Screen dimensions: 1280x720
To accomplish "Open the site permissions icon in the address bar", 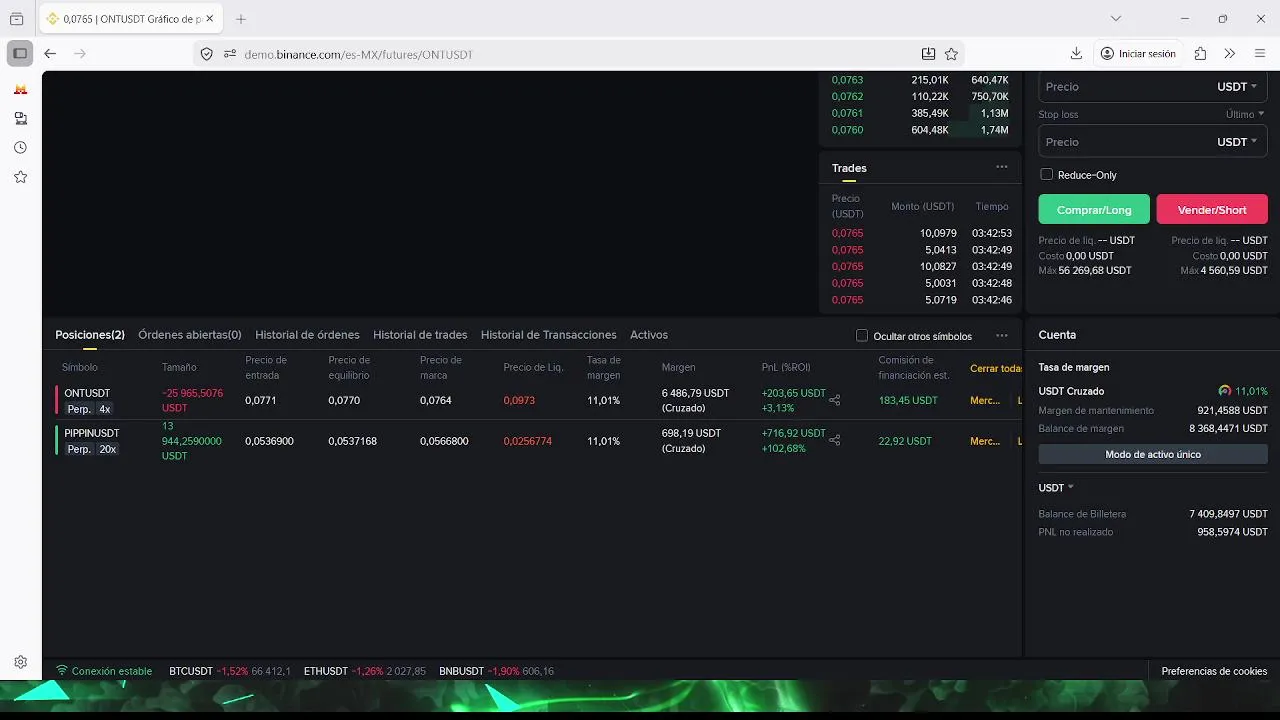I will coord(230,54).
